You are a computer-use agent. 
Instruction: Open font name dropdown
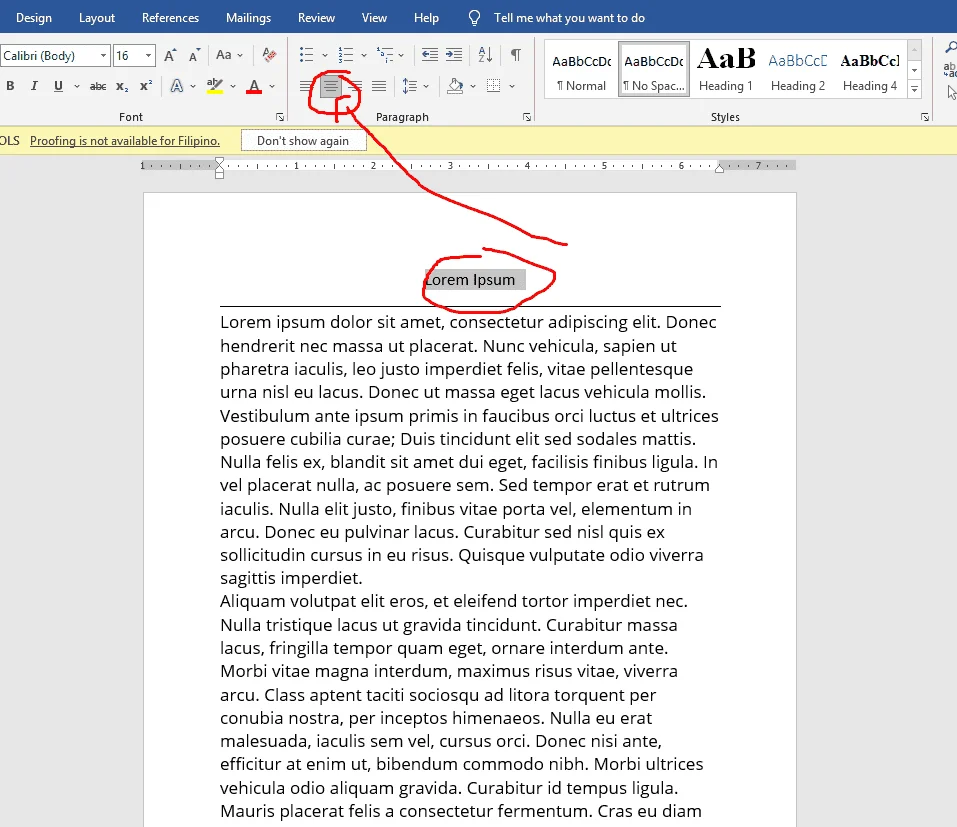point(103,56)
